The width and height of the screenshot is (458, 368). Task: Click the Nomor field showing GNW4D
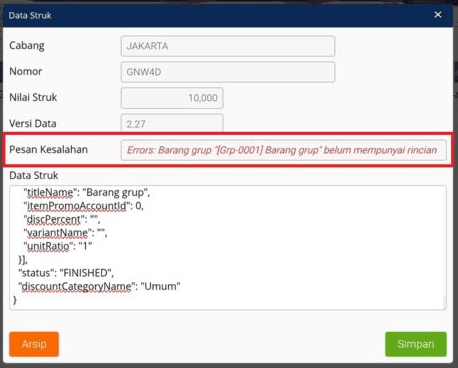[x=228, y=72]
